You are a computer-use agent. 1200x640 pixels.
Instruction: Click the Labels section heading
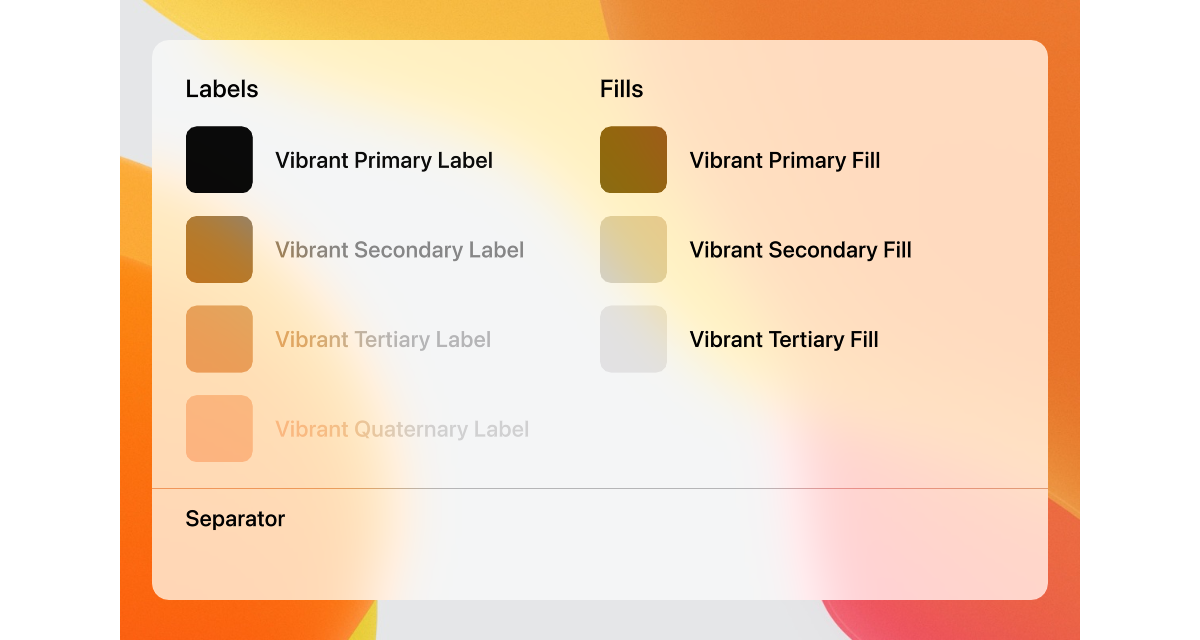coord(222,89)
